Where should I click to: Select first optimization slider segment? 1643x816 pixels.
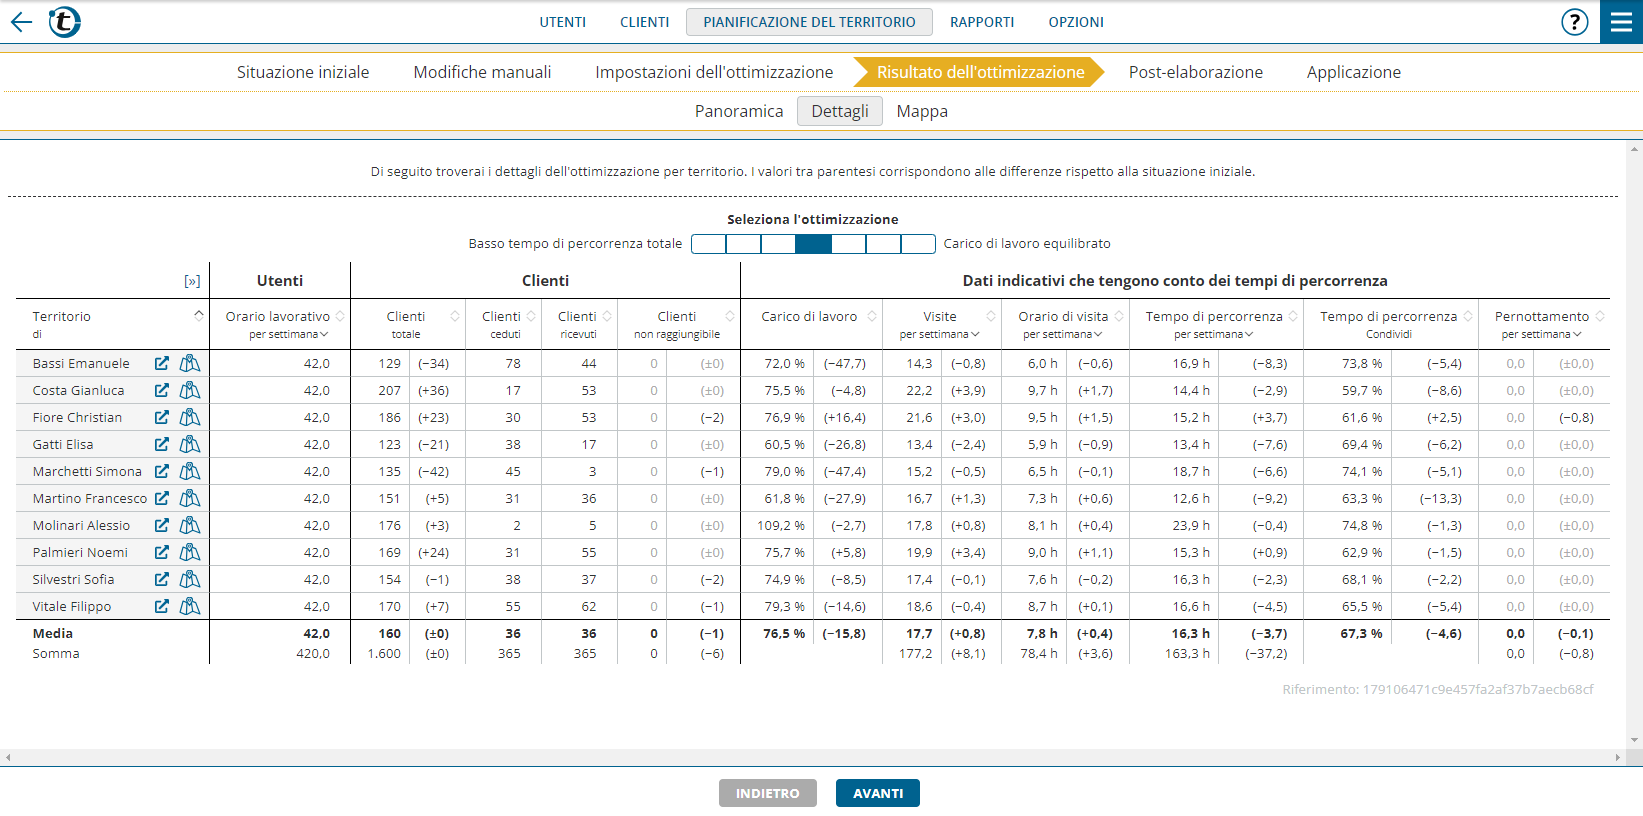click(708, 244)
